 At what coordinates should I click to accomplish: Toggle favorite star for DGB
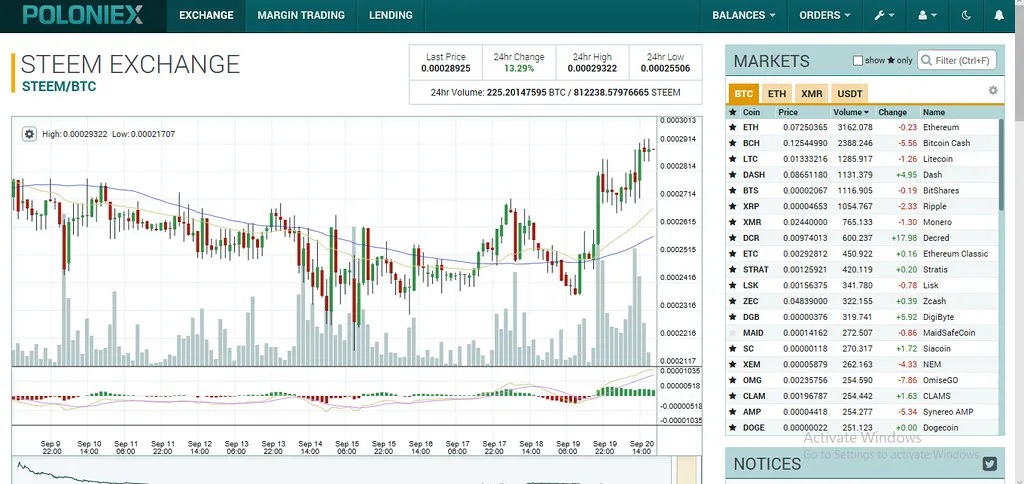coord(732,317)
